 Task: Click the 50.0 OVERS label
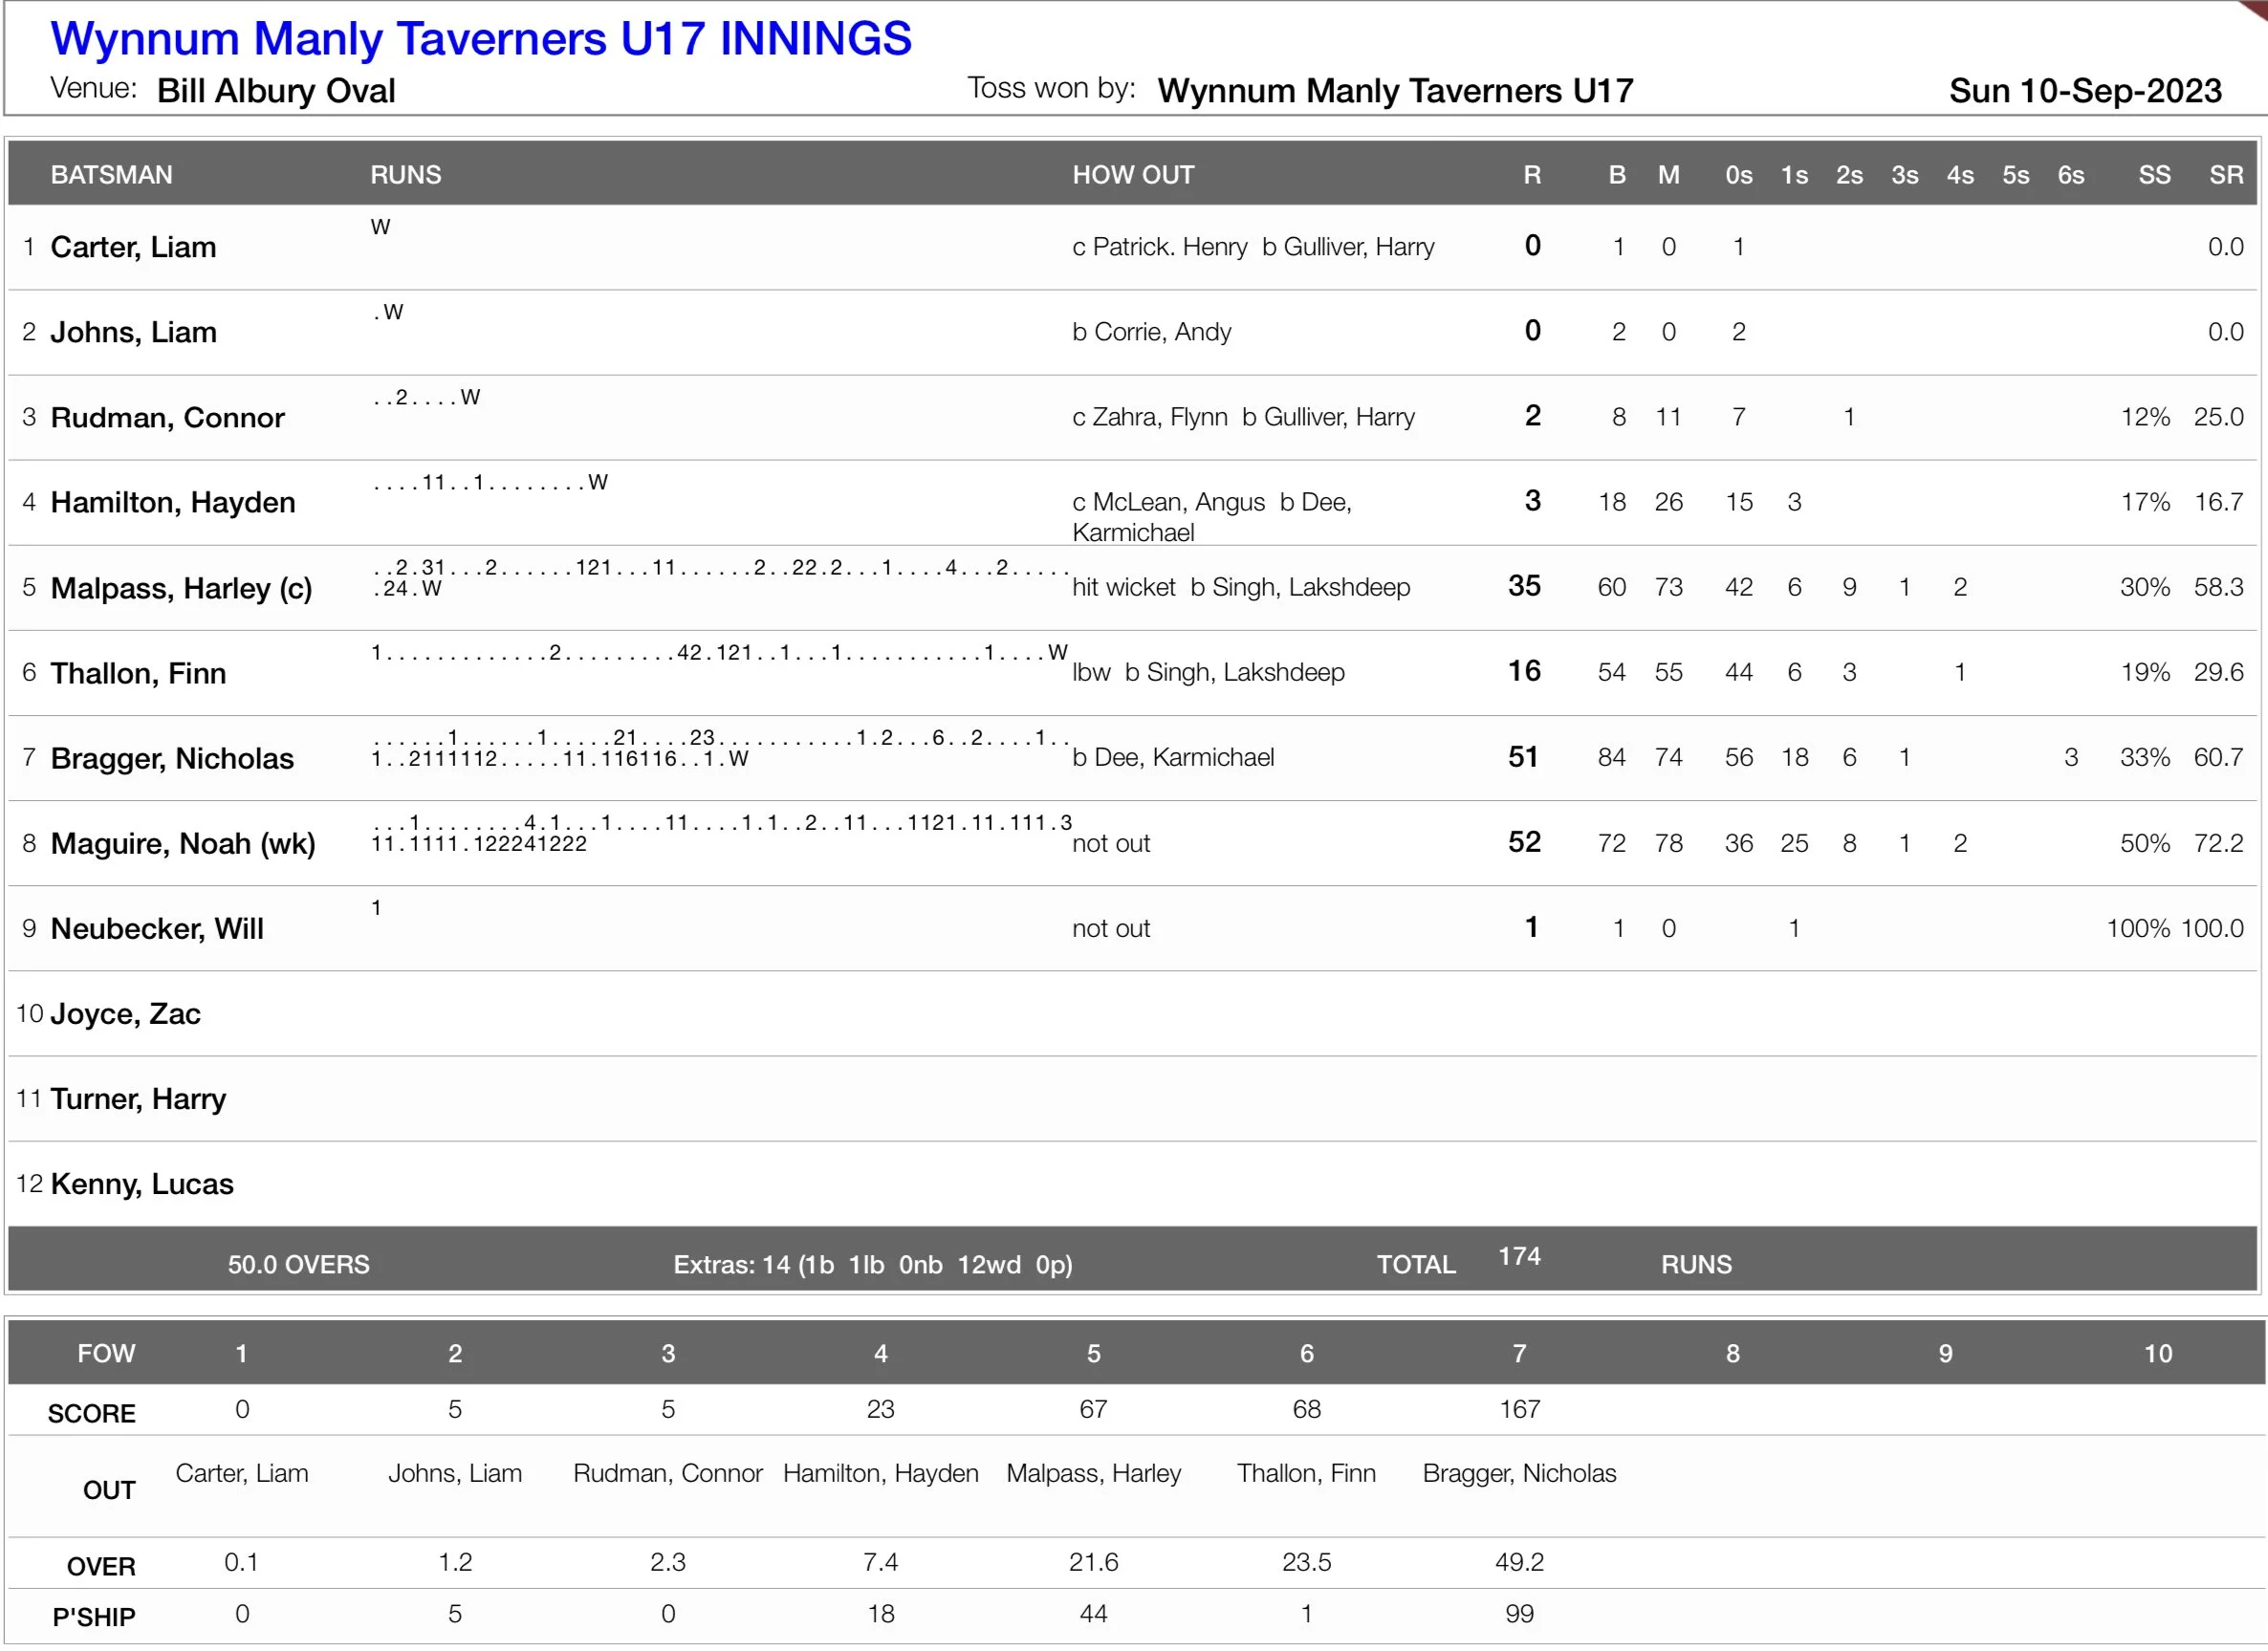pyautogui.click(x=298, y=1265)
